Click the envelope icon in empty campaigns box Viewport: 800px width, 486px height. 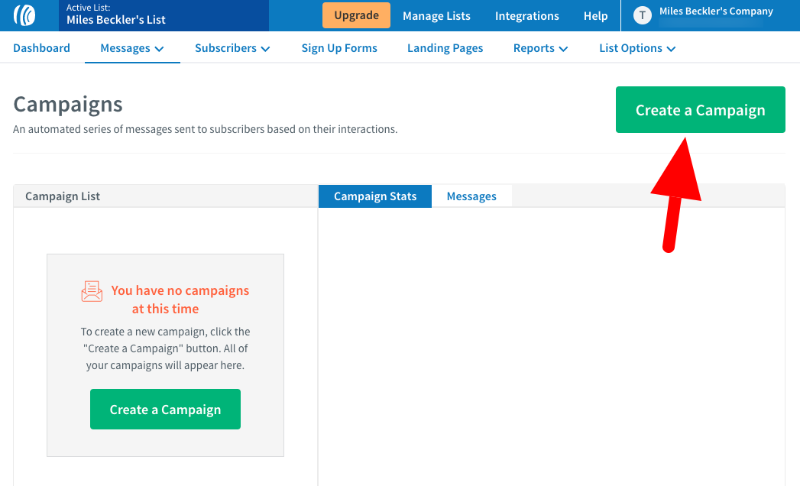[x=92, y=291]
